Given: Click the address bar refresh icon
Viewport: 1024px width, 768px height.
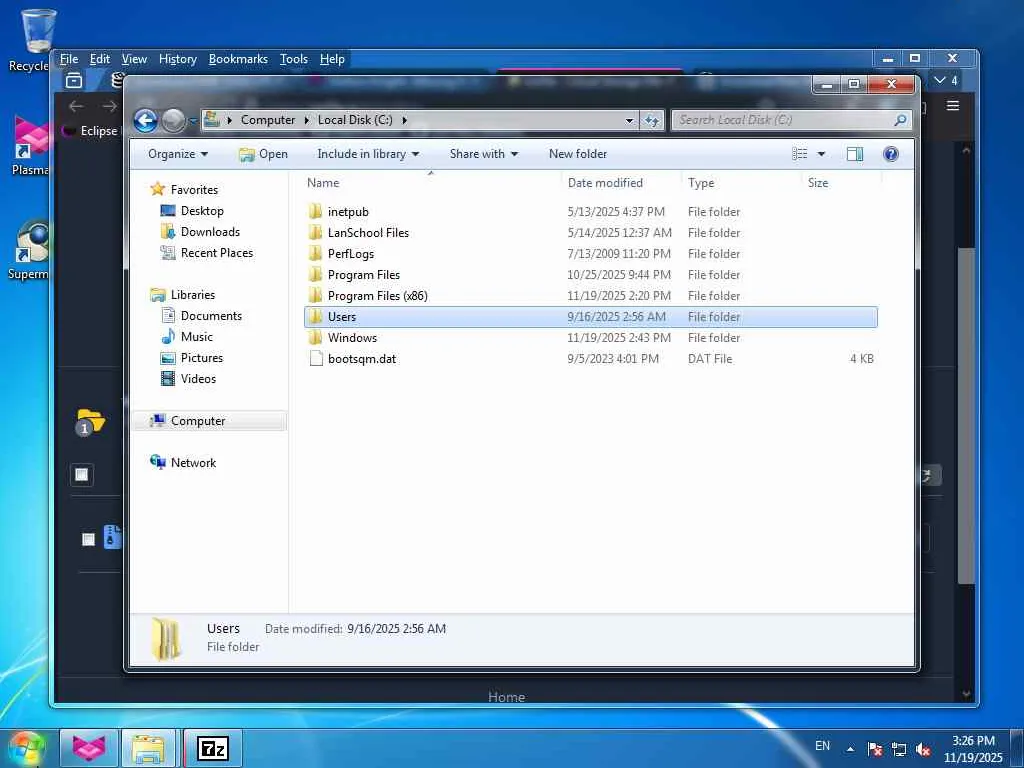Looking at the screenshot, I should click(652, 120).
